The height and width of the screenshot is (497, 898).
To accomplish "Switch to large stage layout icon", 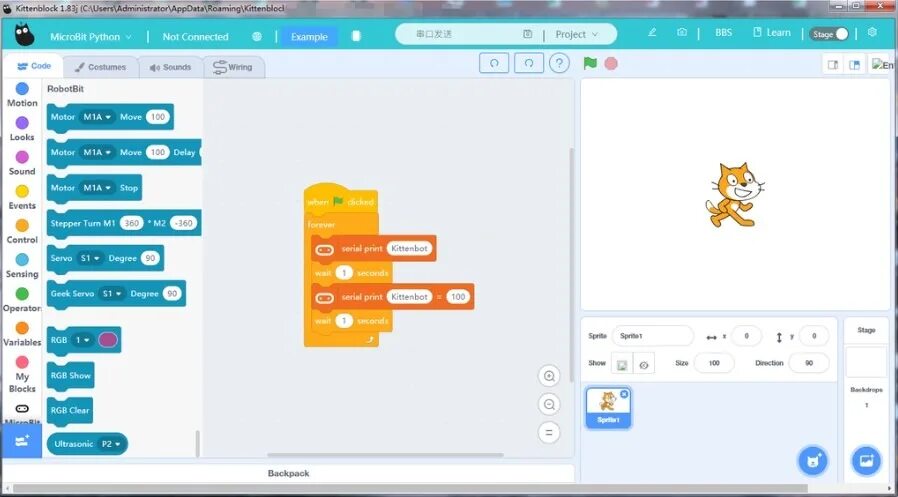I will [x=854, y=65].
